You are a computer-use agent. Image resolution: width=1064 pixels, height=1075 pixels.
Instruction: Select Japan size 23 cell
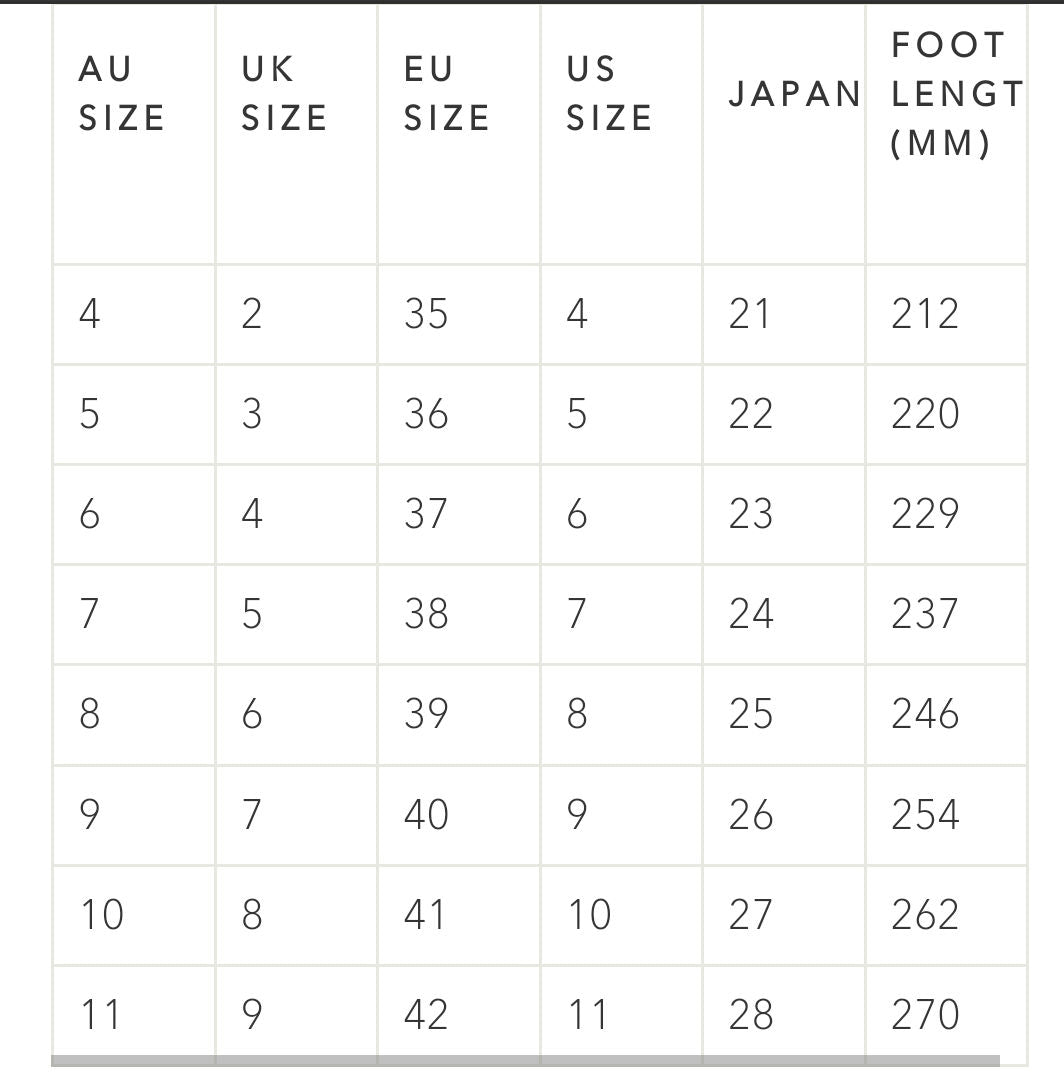pyautogui.click(x=751, y=514)
